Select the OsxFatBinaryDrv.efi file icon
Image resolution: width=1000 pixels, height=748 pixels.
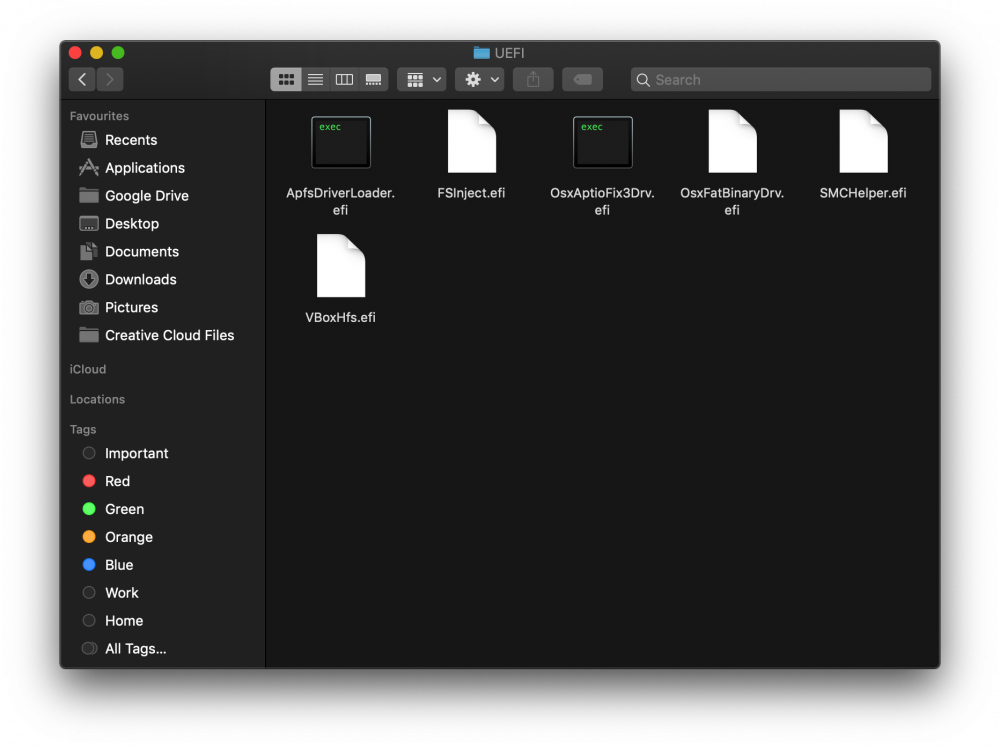click(x=732, y=142)
